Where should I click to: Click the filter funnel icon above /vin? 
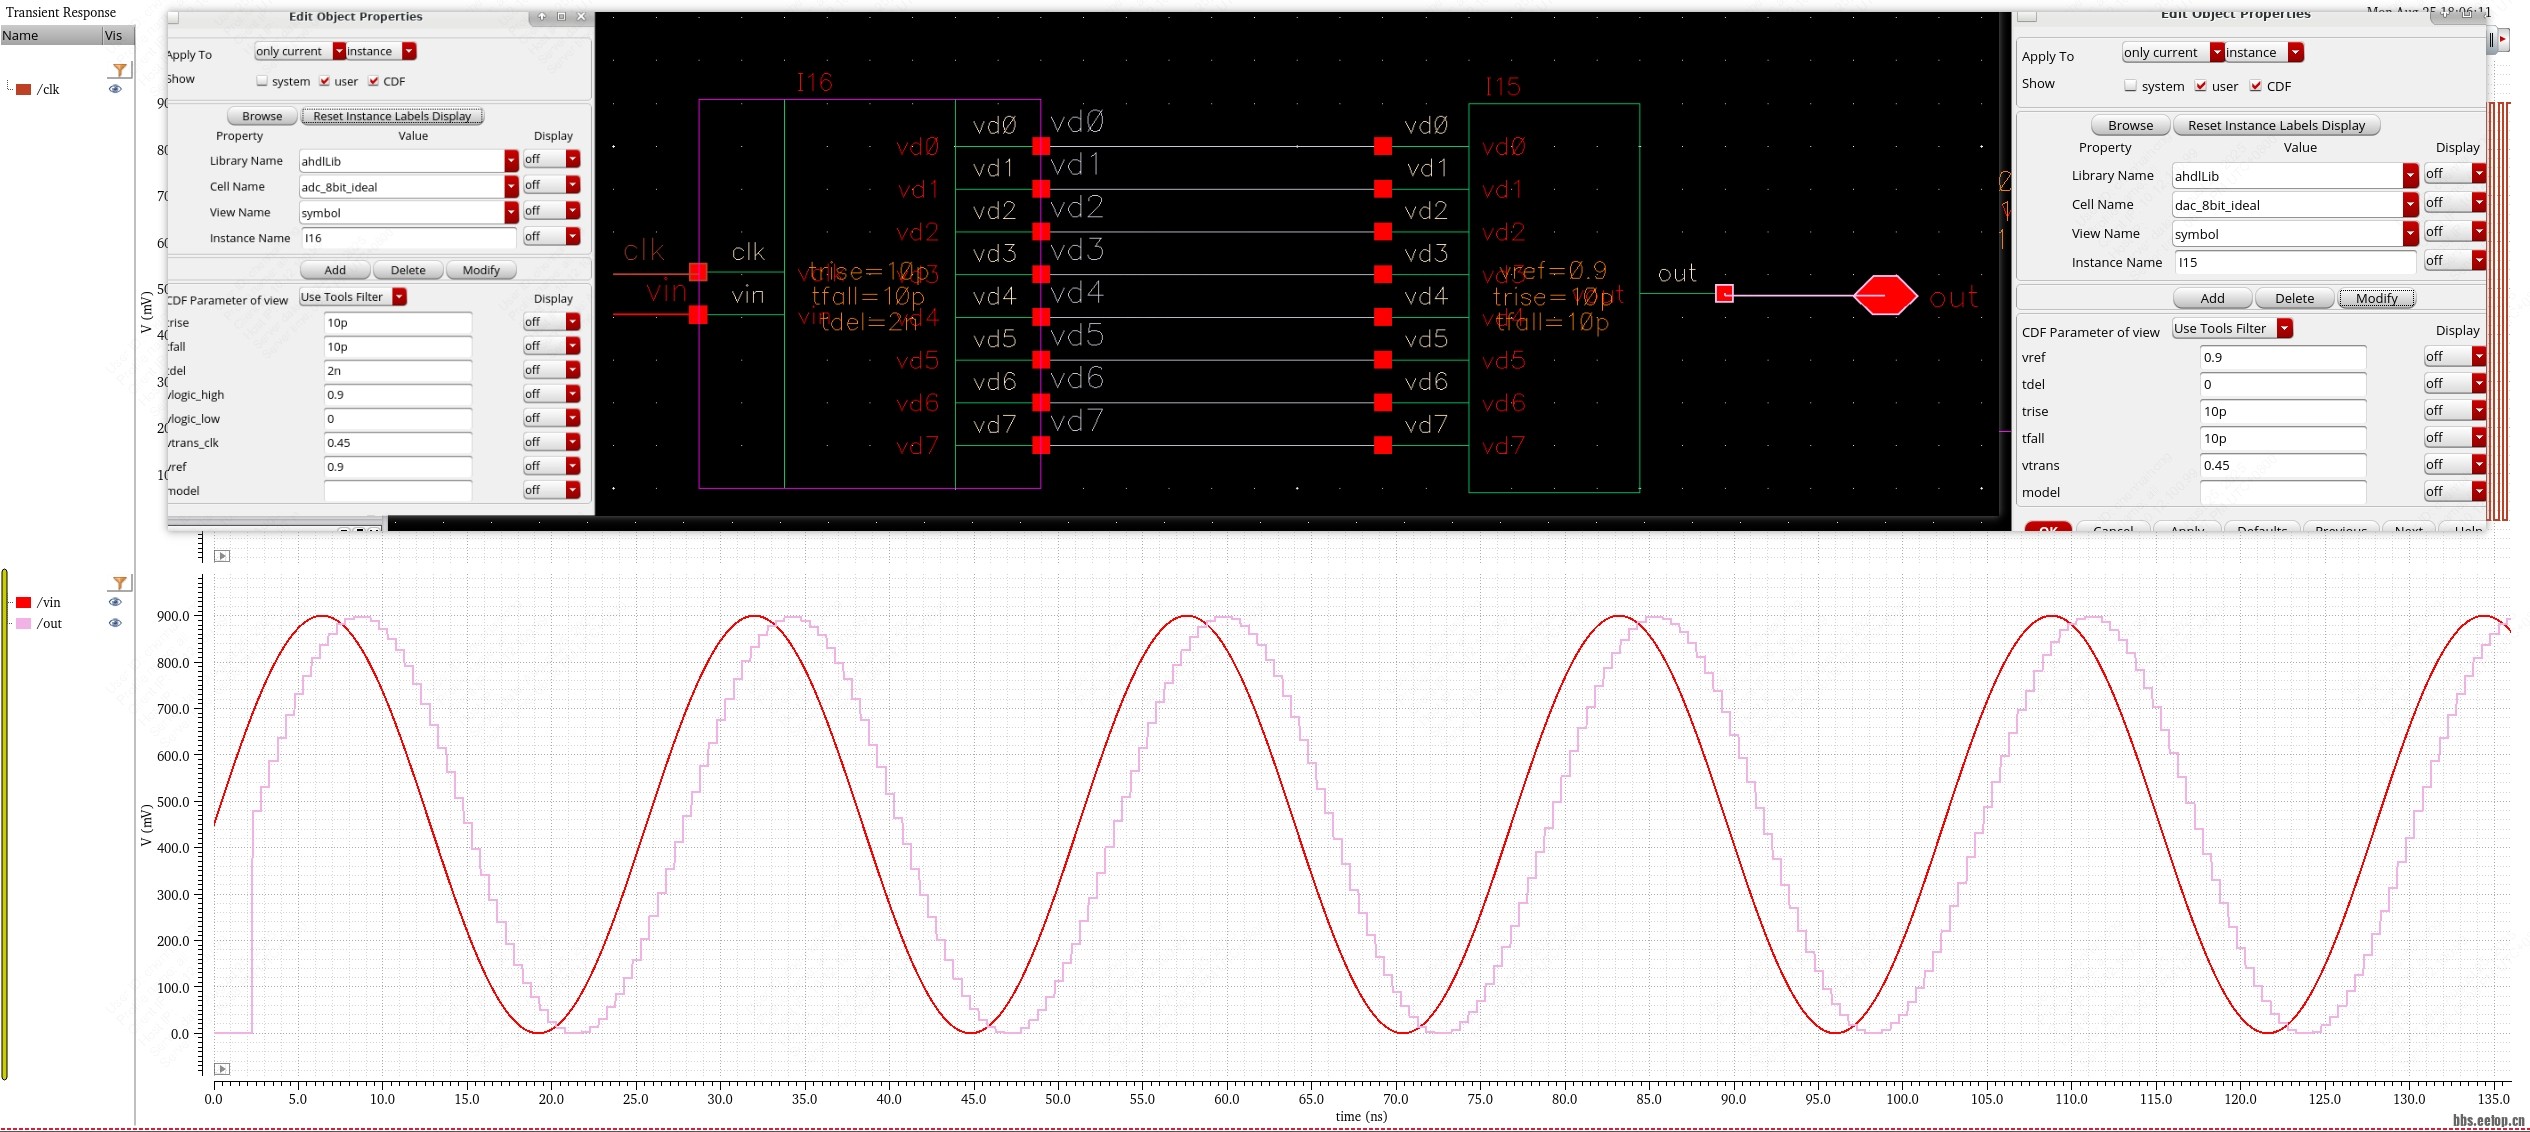(120, 583)
